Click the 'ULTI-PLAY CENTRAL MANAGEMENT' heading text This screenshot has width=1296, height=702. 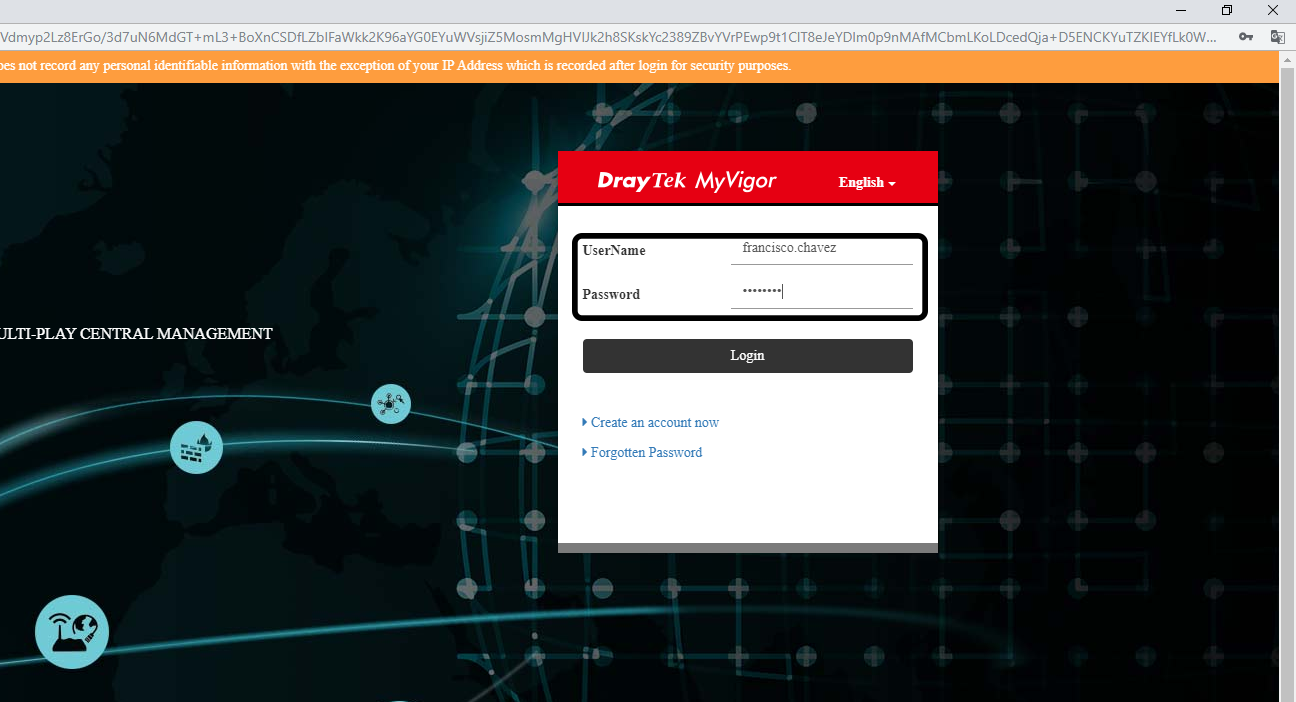(136, 334)
